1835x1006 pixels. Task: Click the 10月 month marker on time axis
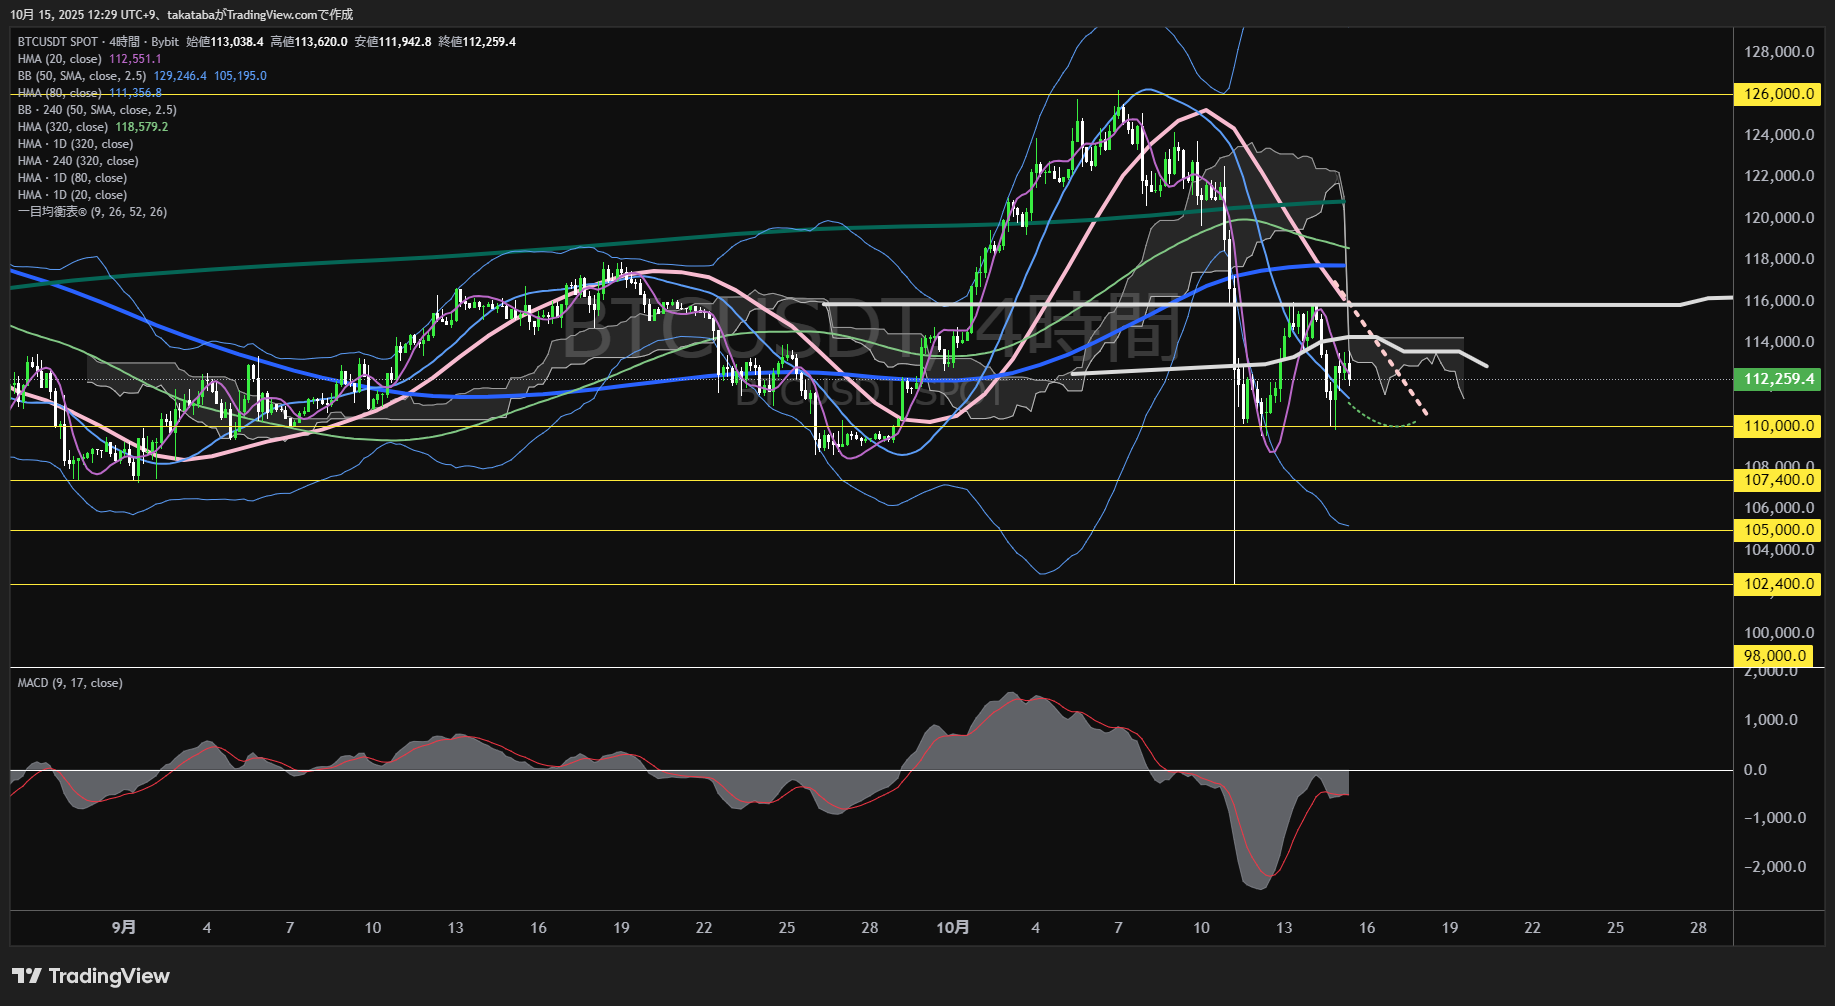(952, 928)
